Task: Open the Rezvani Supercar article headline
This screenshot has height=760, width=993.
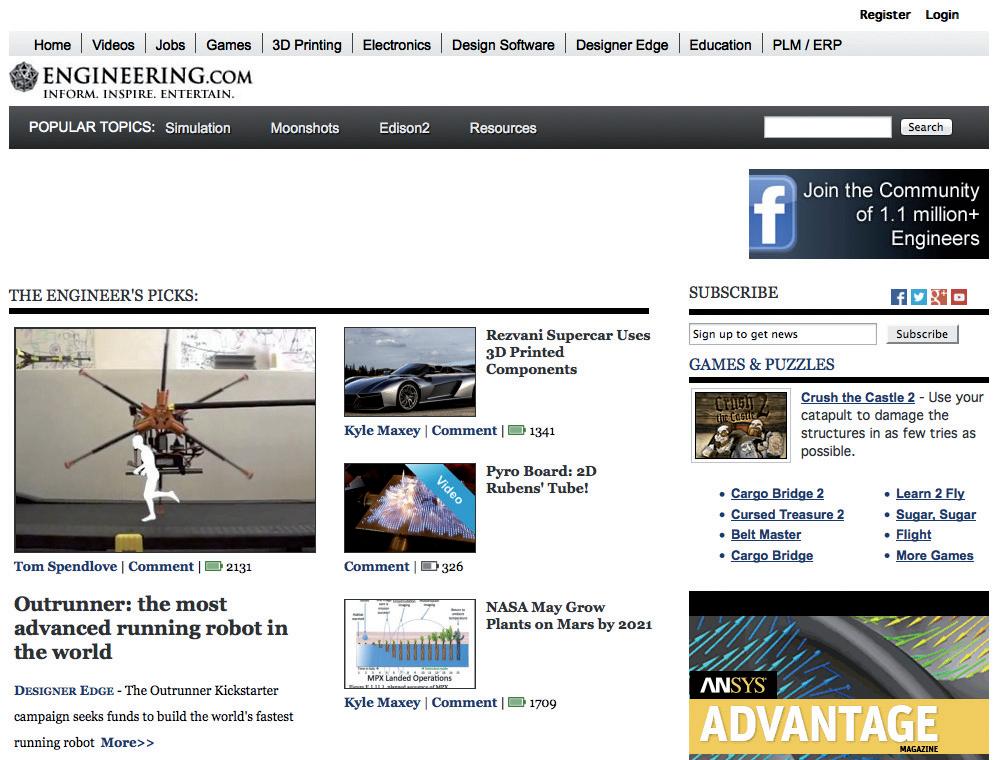Action: [568, 352]
